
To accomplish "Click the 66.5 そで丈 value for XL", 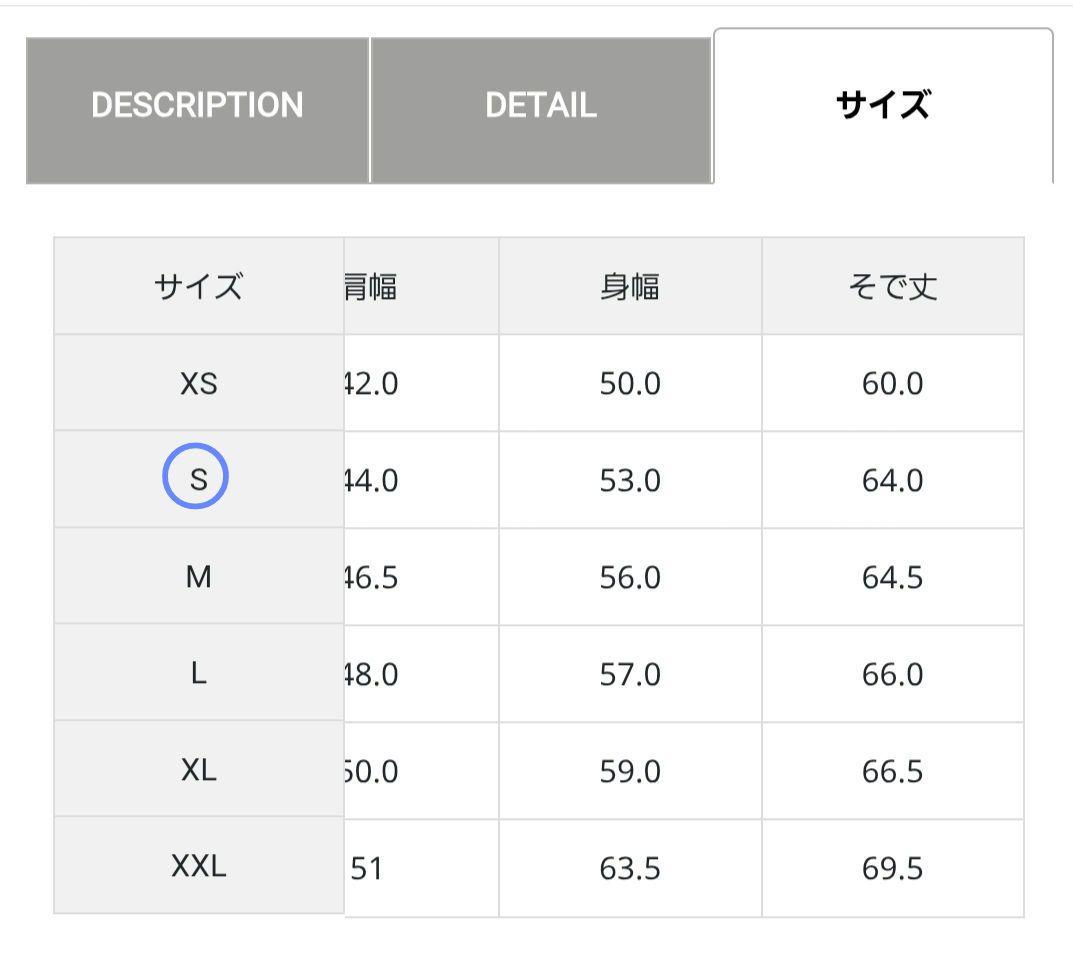I will pos(890,770).
